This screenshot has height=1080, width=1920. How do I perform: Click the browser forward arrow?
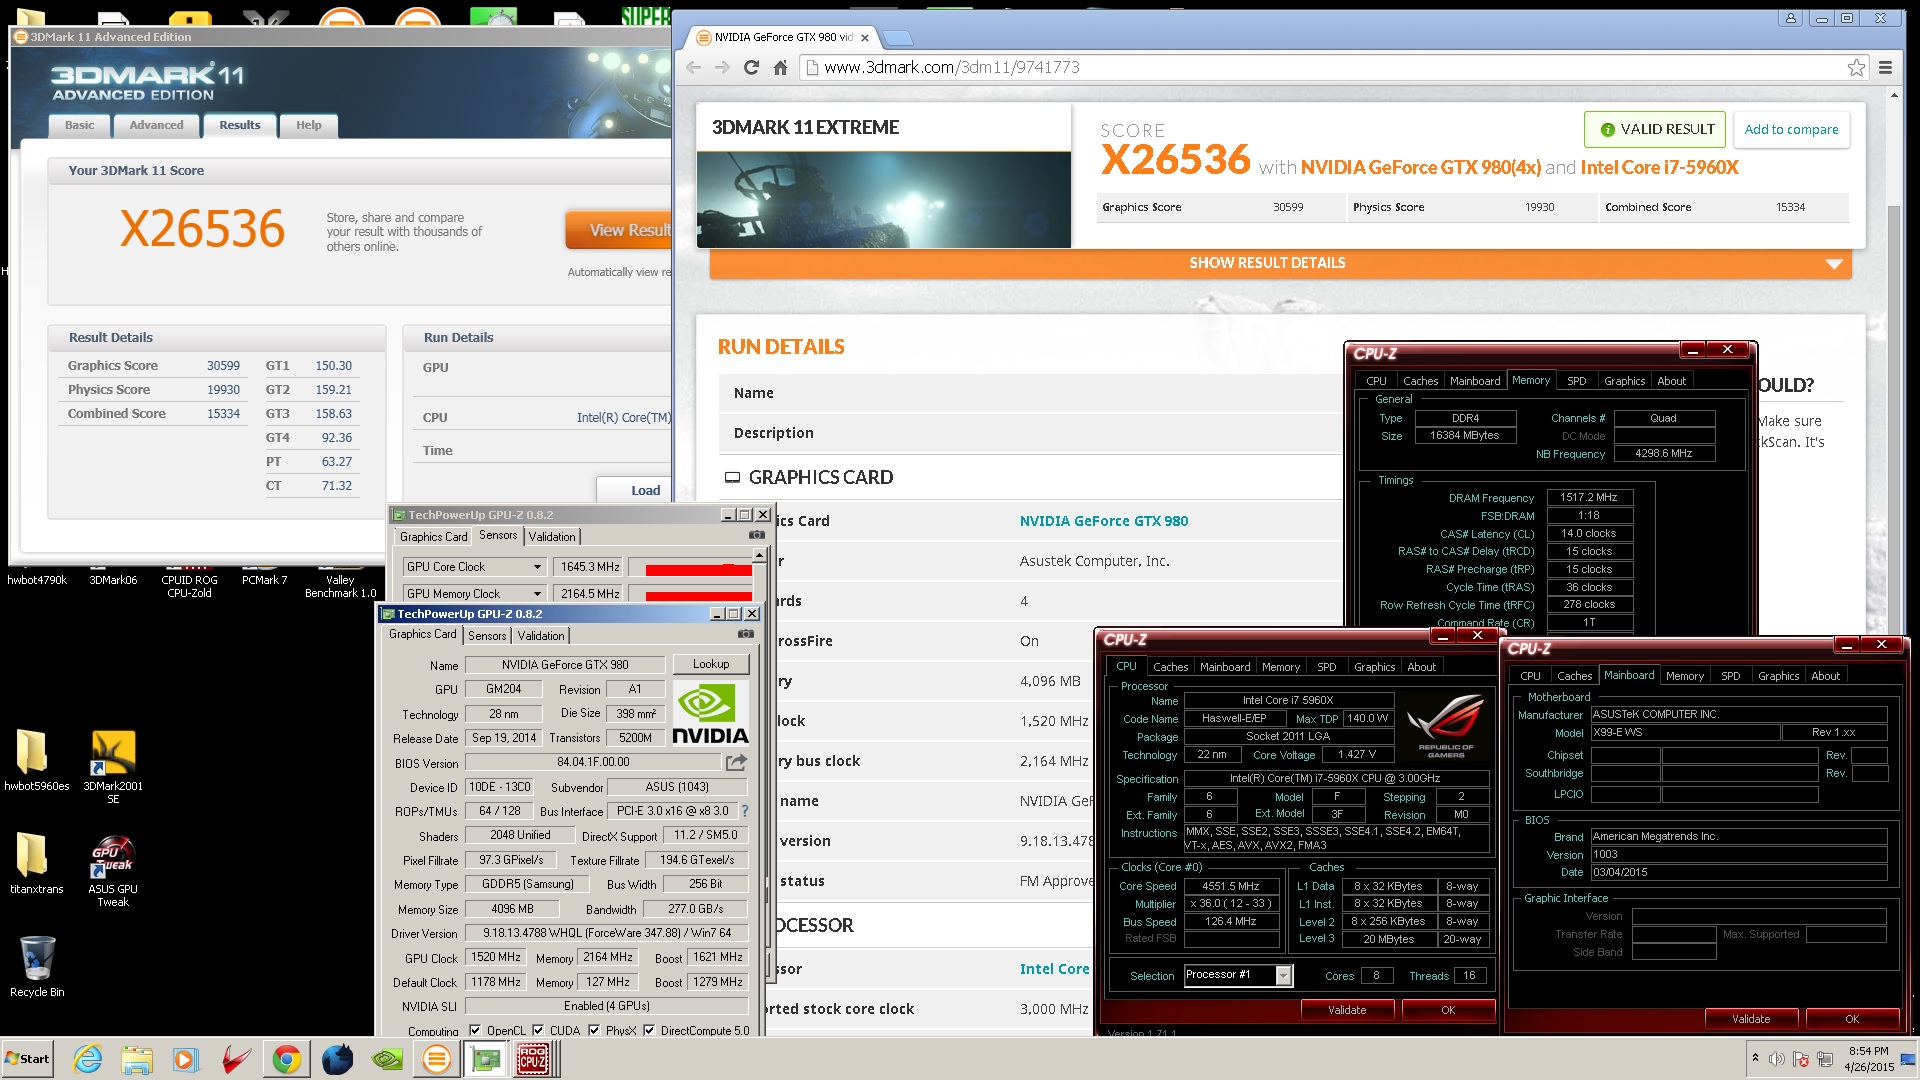[x=722, y=68]
